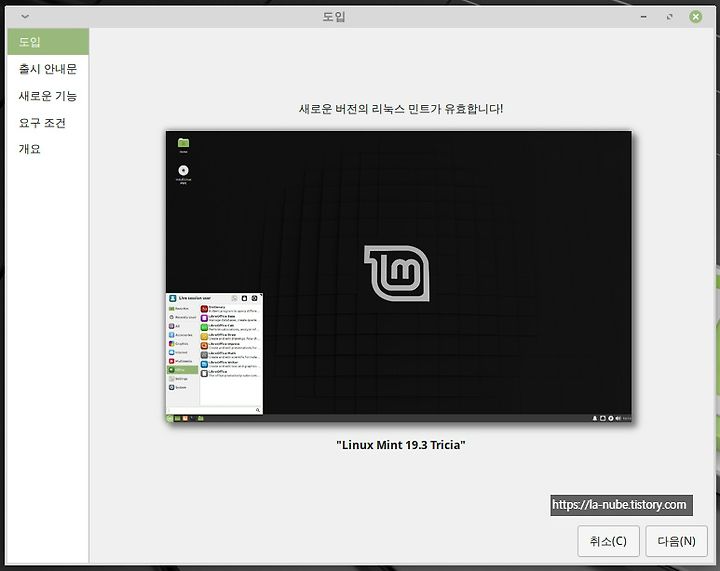Go to the 요구 조건 page
Image resolution: width=720 pixels, height=571 pixels.
click(x=48, y=123)
